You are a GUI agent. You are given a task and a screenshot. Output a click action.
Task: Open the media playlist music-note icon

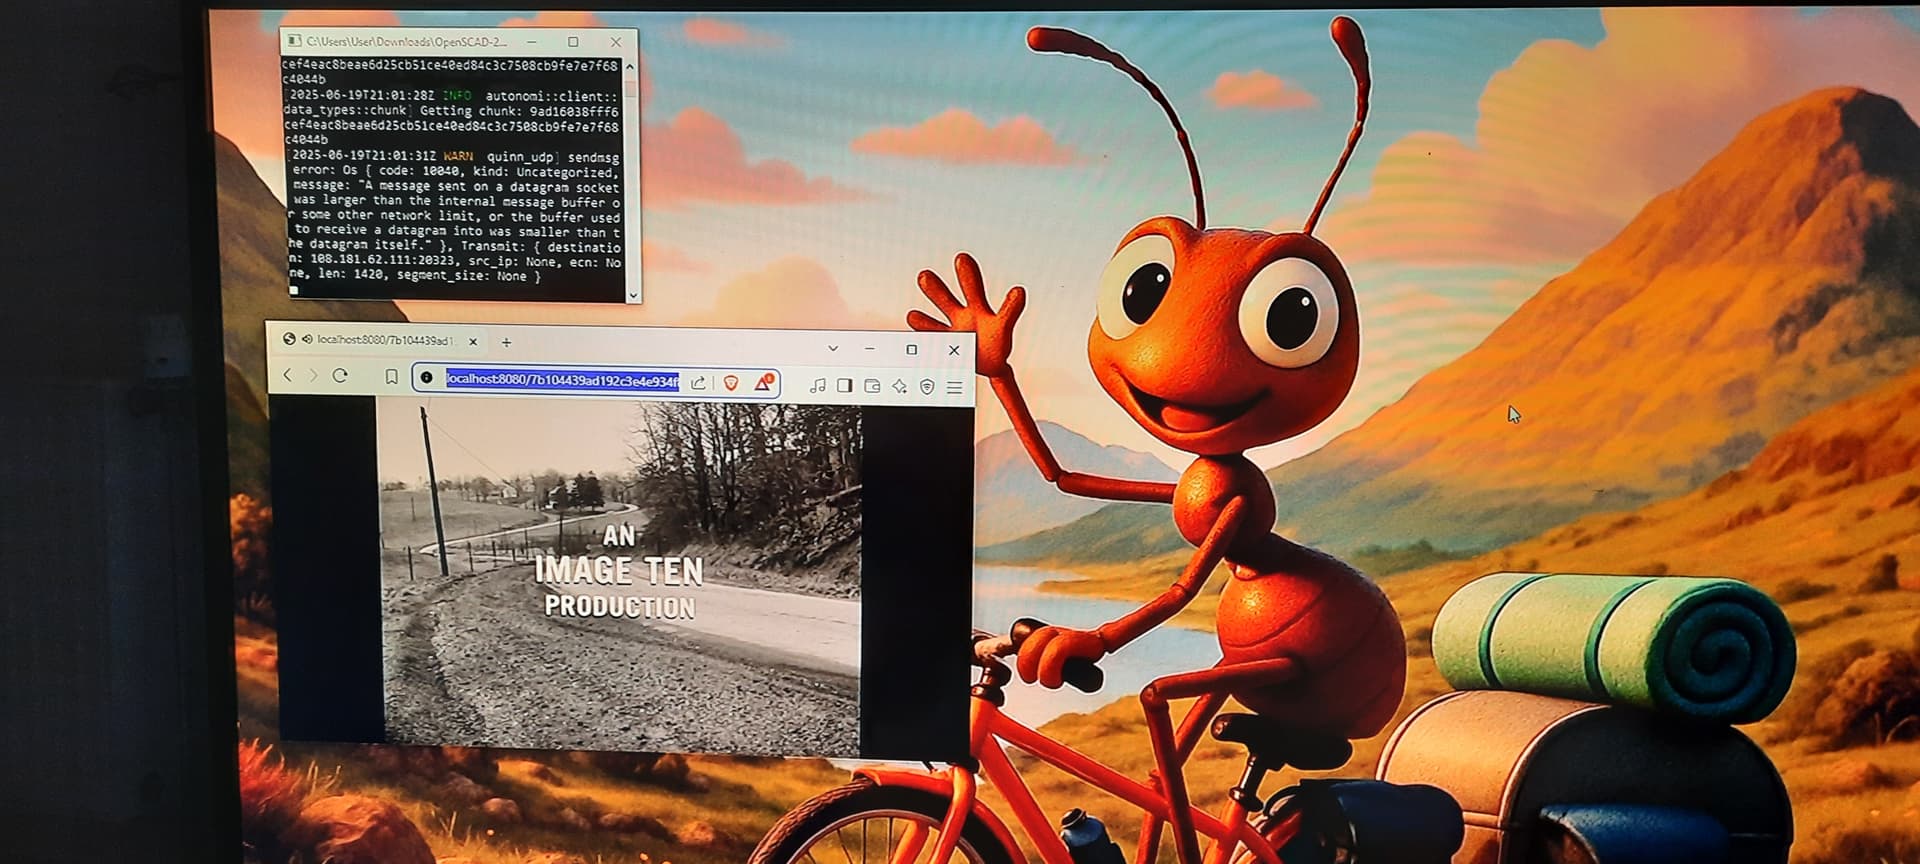(x=818, y=385)
